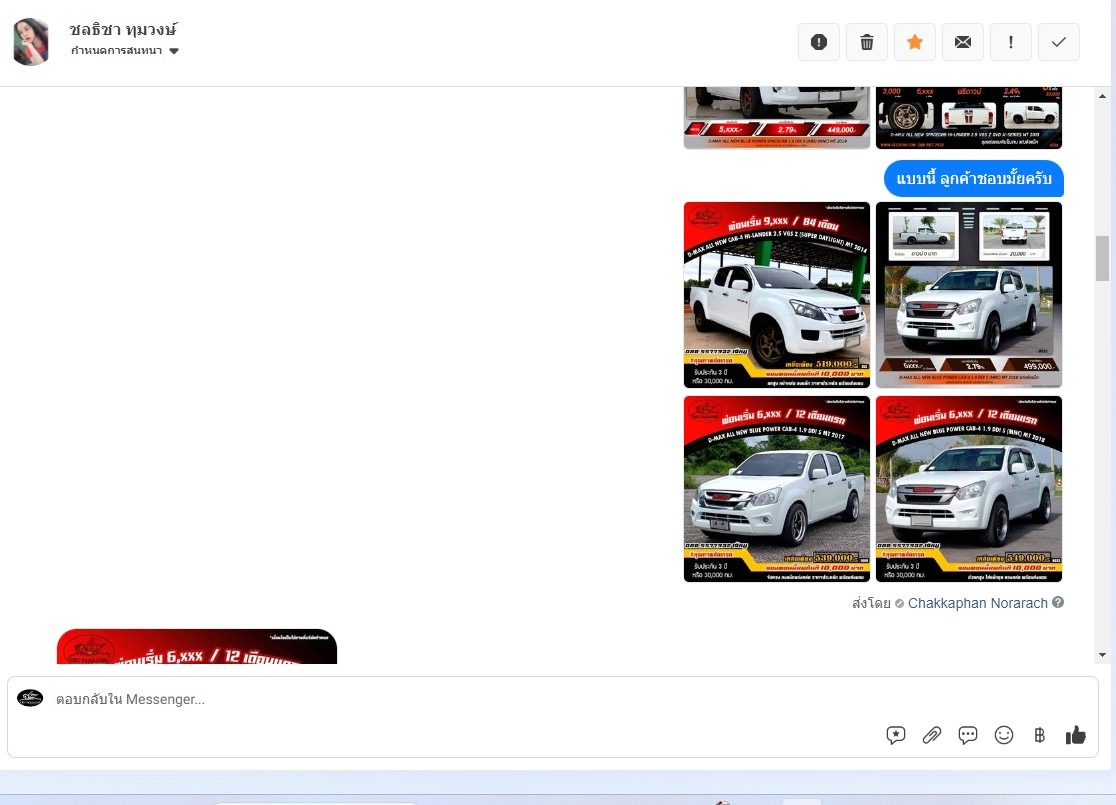Click the chat scrollbar down arrow

tap(1102, 655)
